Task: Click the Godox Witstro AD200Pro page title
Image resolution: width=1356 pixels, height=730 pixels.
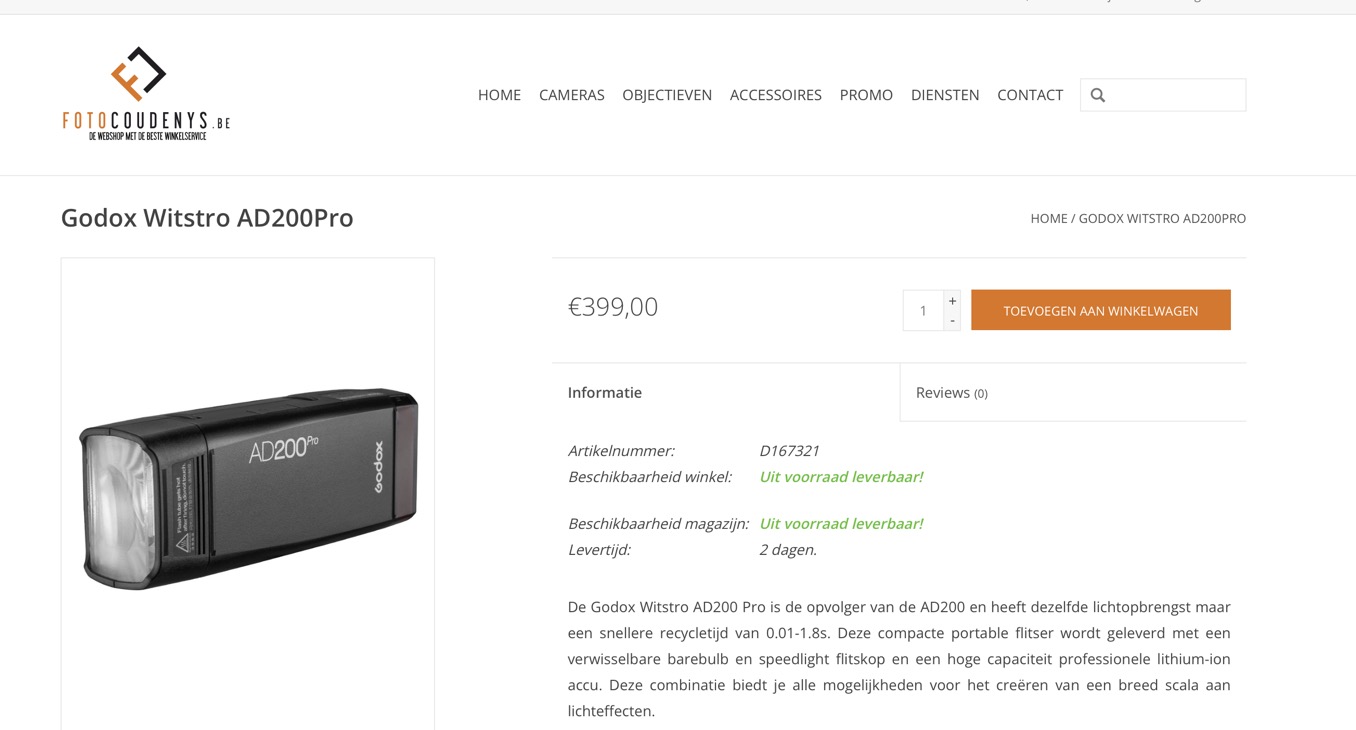Action: pyautogui.click(x=207, y=218)
